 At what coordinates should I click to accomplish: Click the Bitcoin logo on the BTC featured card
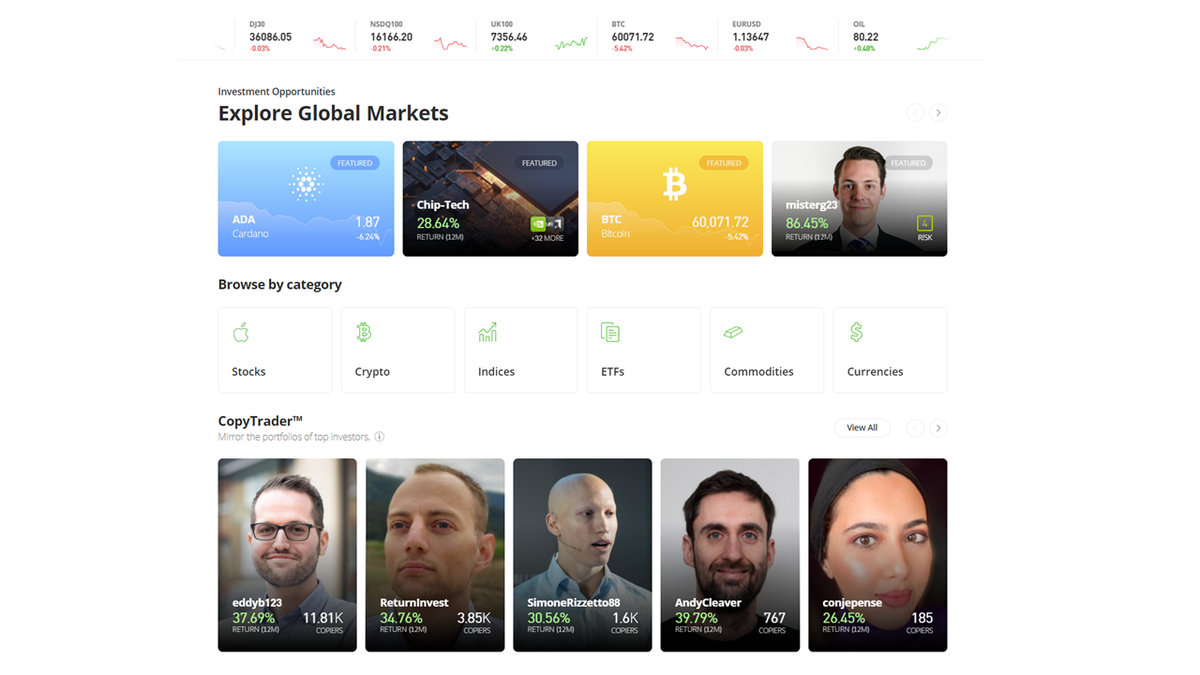coord(675,184)
